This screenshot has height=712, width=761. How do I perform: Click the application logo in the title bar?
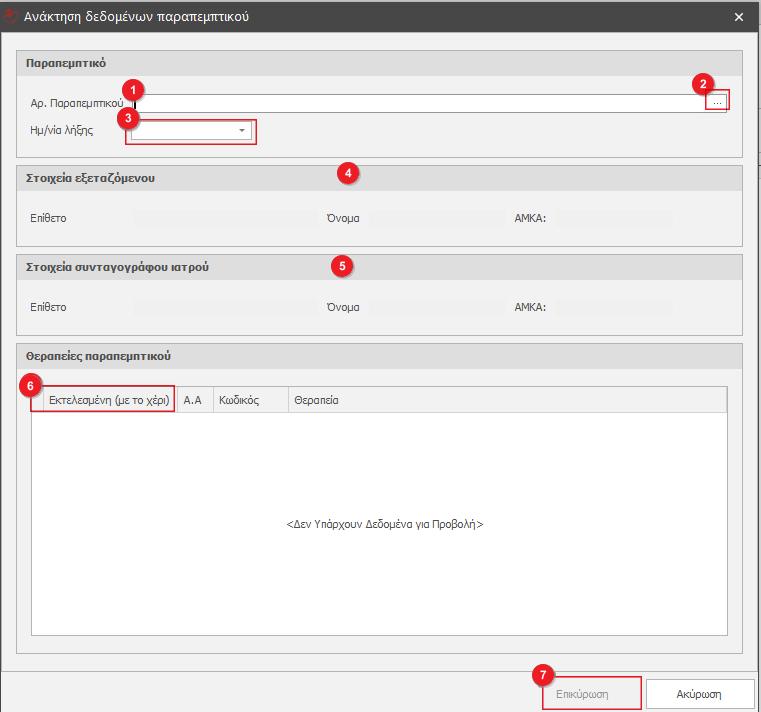pyautogui.click(x=12, y=16)
